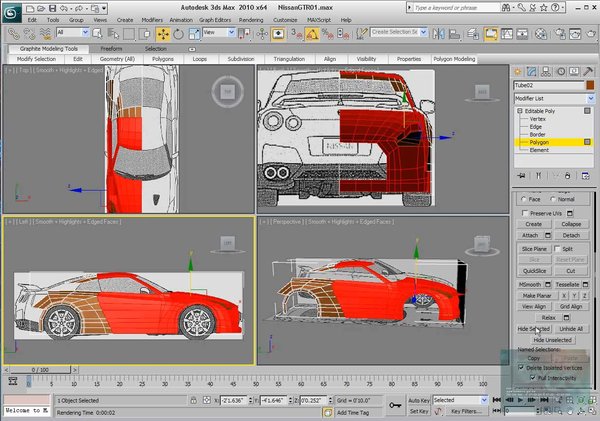The height and width of the screenshot is (421, 600).
Task: Click Configure Modifier Sets icon
Action: click(585, 176)
